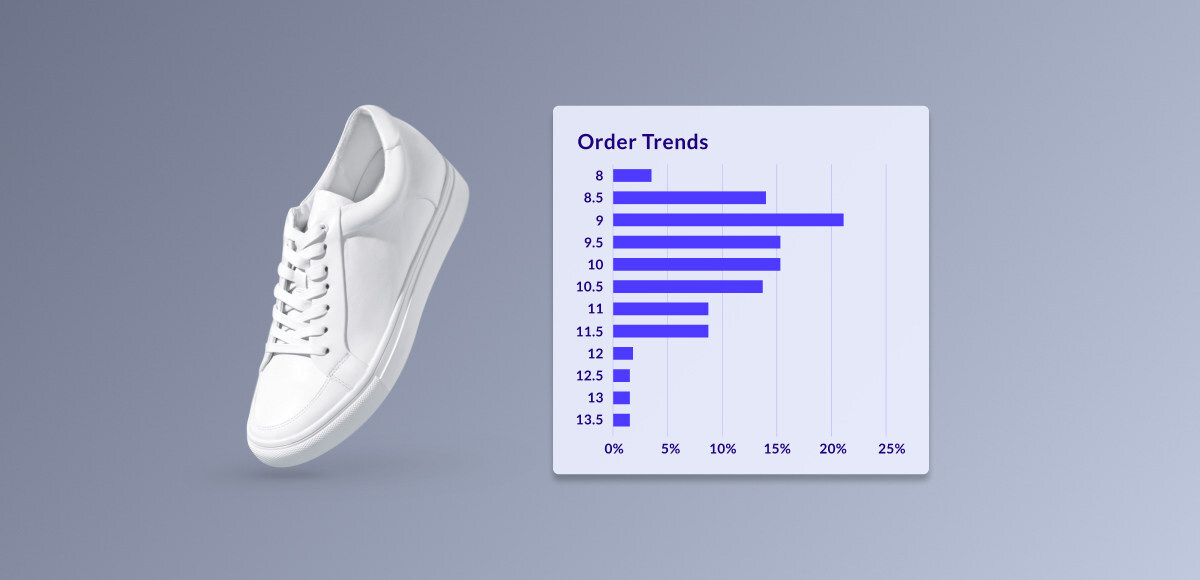The image size is (1200, 580).
Task: Click the 15% axis label
Action: pyautogui.click(x=777, y=449)
